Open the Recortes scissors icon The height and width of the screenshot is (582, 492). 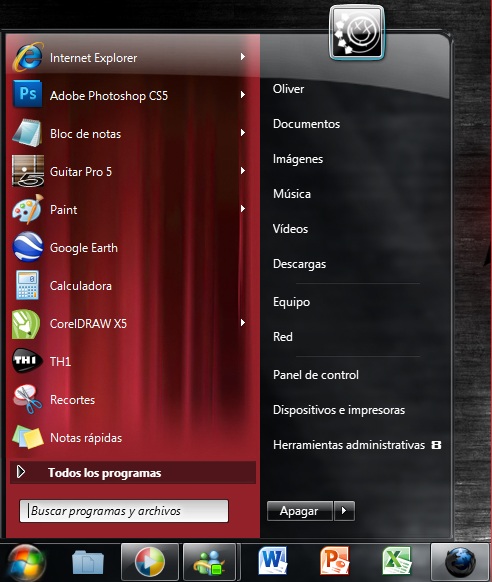pyautogui.click(x=27, y=399)
